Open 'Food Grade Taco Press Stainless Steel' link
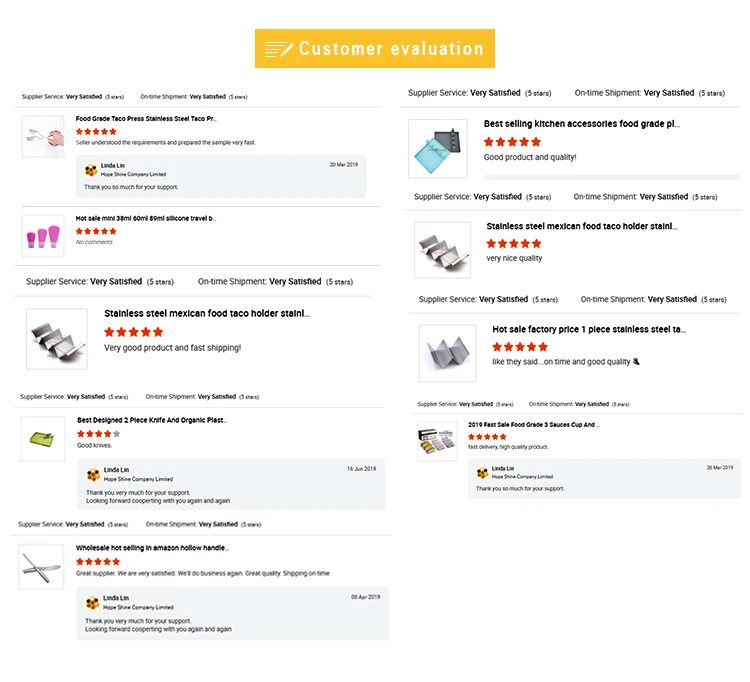This screenshot has height=682, width=750. (x=146, y=118)
